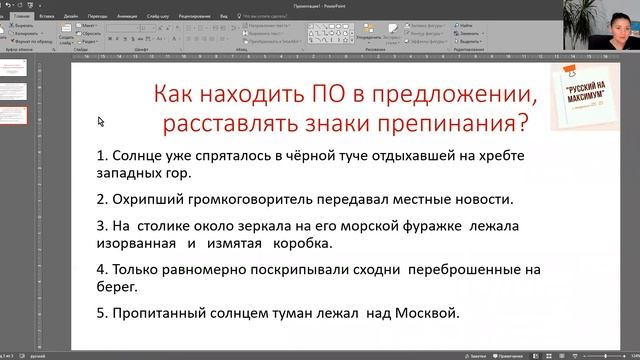640x360 pixels.
Task: Click the Упорядочить (Arrange) icon
Action: point(369,29)
